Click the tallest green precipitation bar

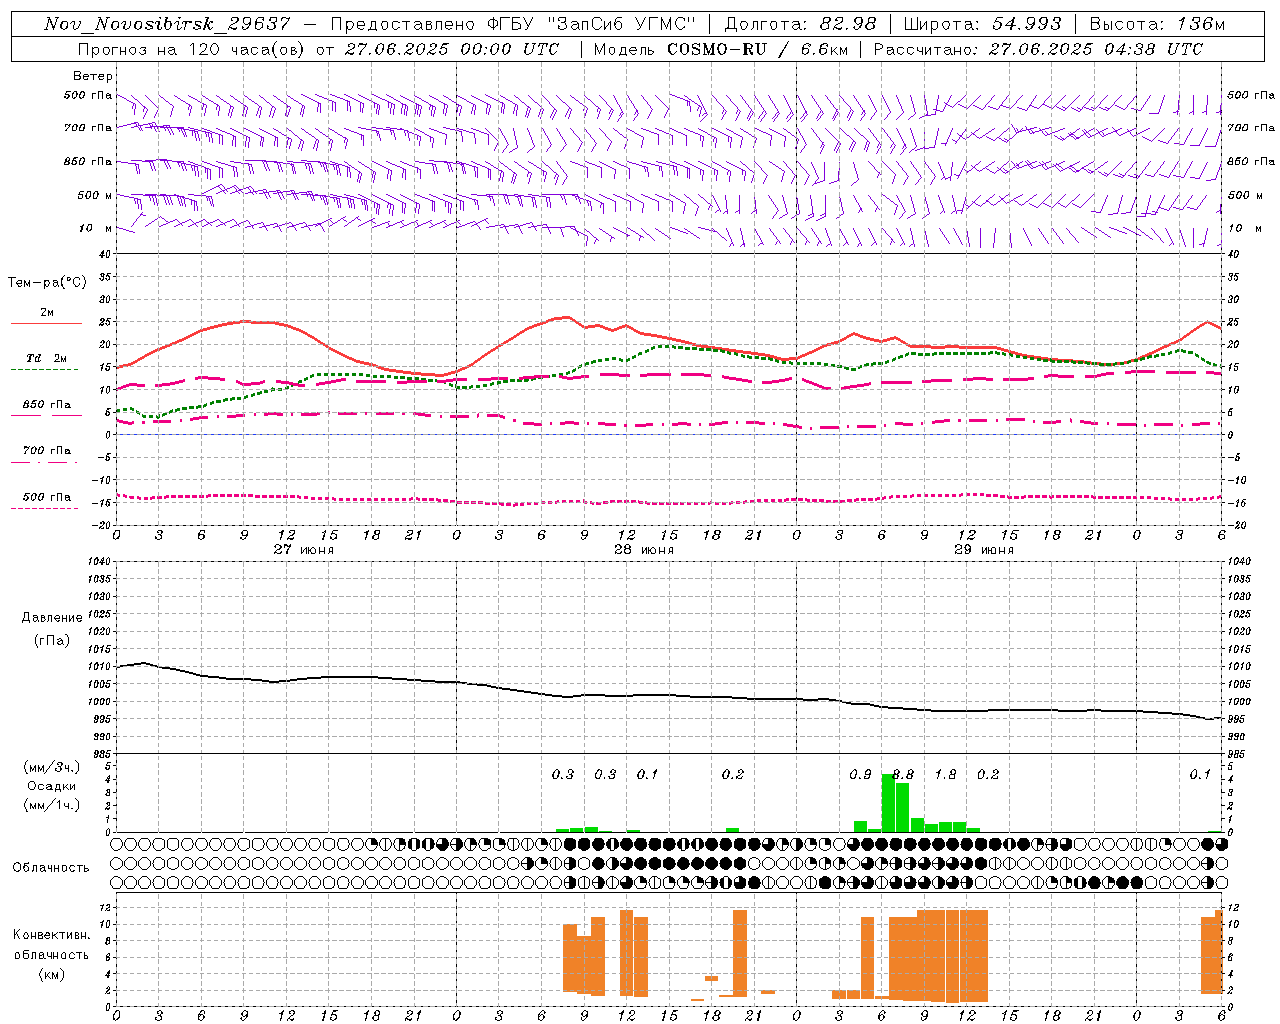(888, 803)
